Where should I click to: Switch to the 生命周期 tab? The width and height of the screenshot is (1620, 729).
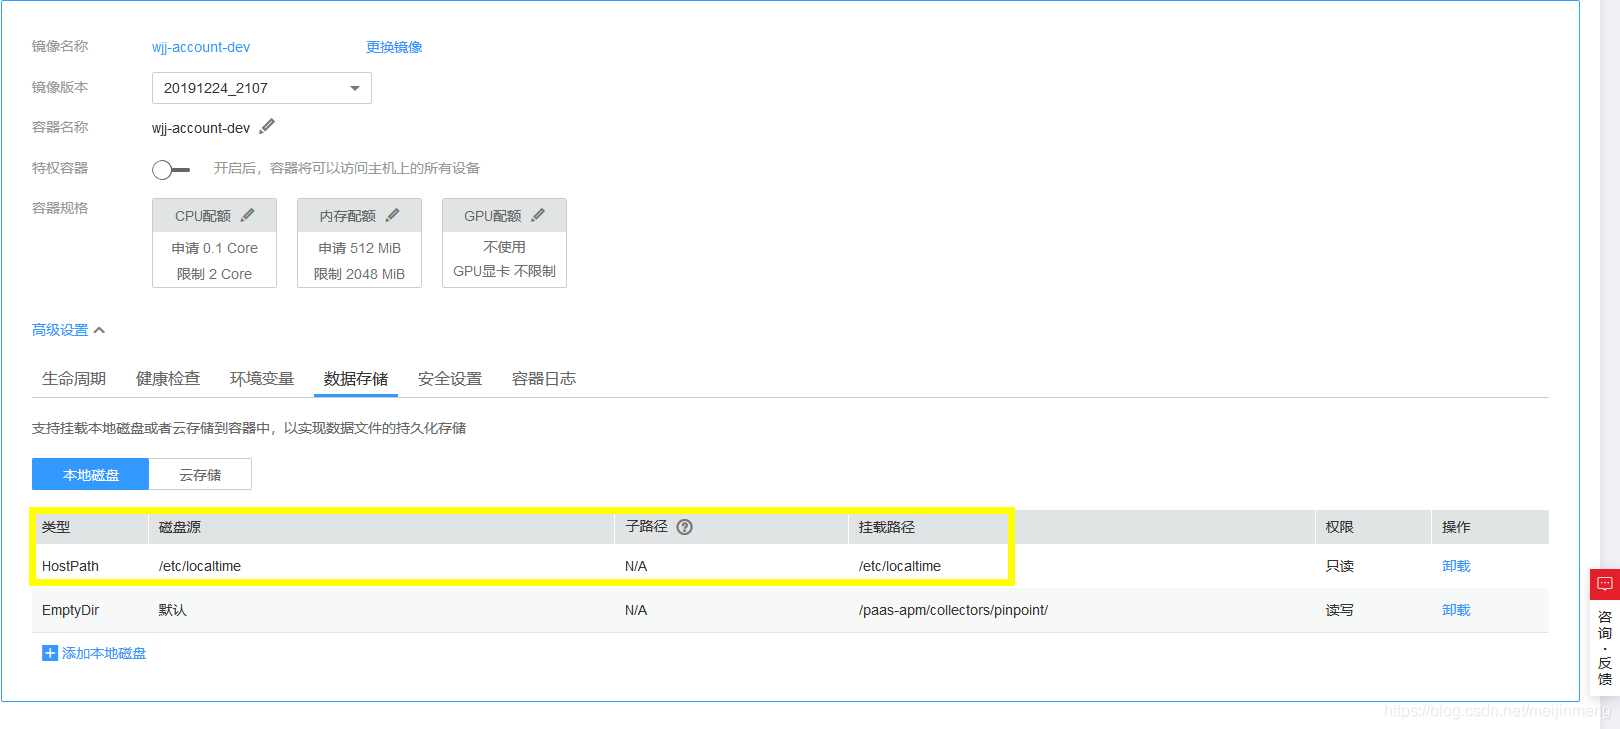click(74, 379)
